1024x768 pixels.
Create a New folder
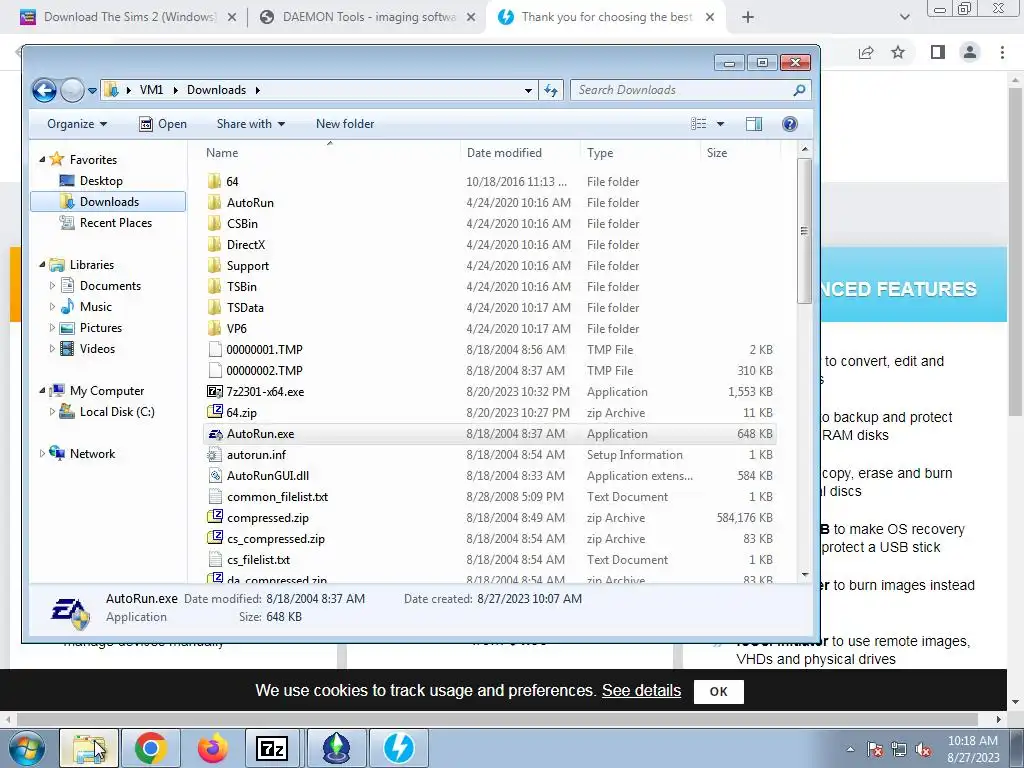click(x=345, y=123)
